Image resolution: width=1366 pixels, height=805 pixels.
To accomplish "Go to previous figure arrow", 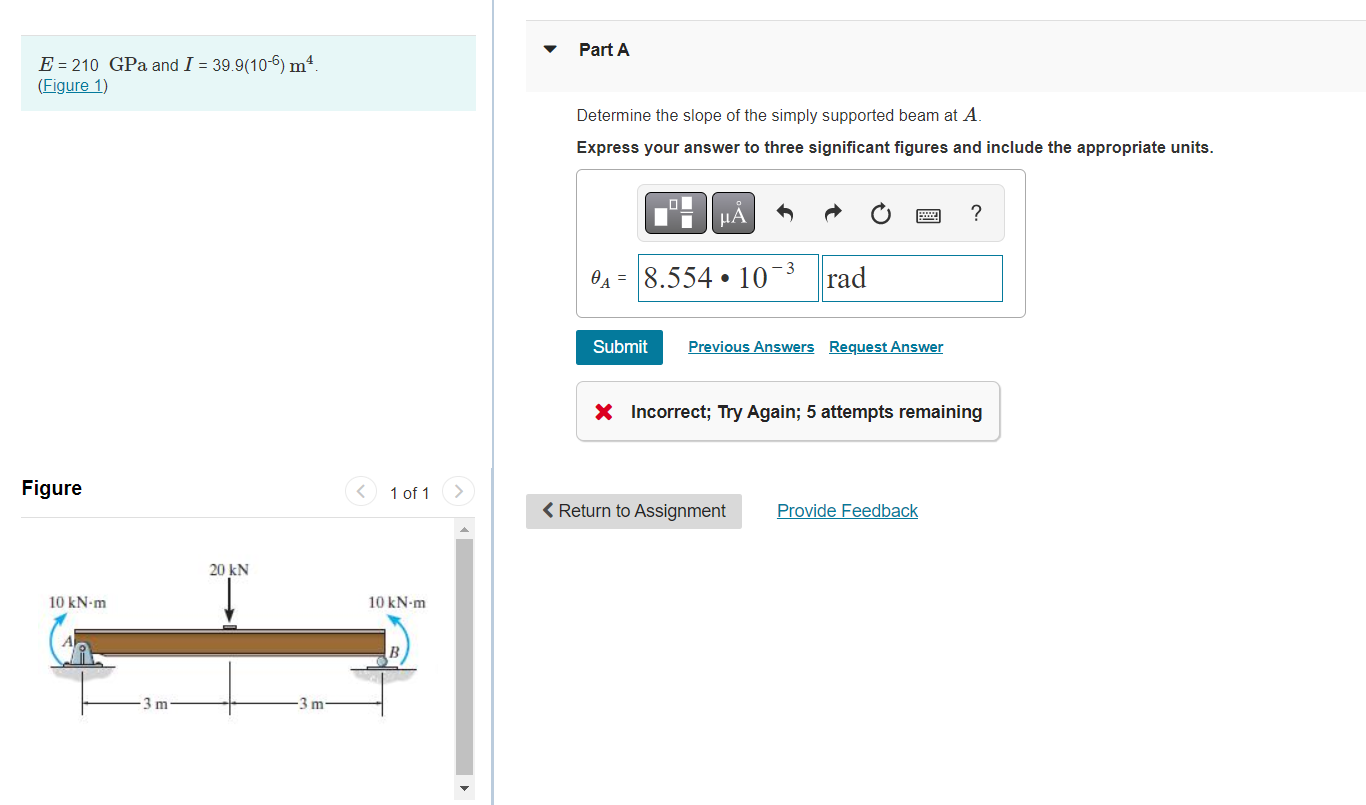I will (x=360, y=492).
